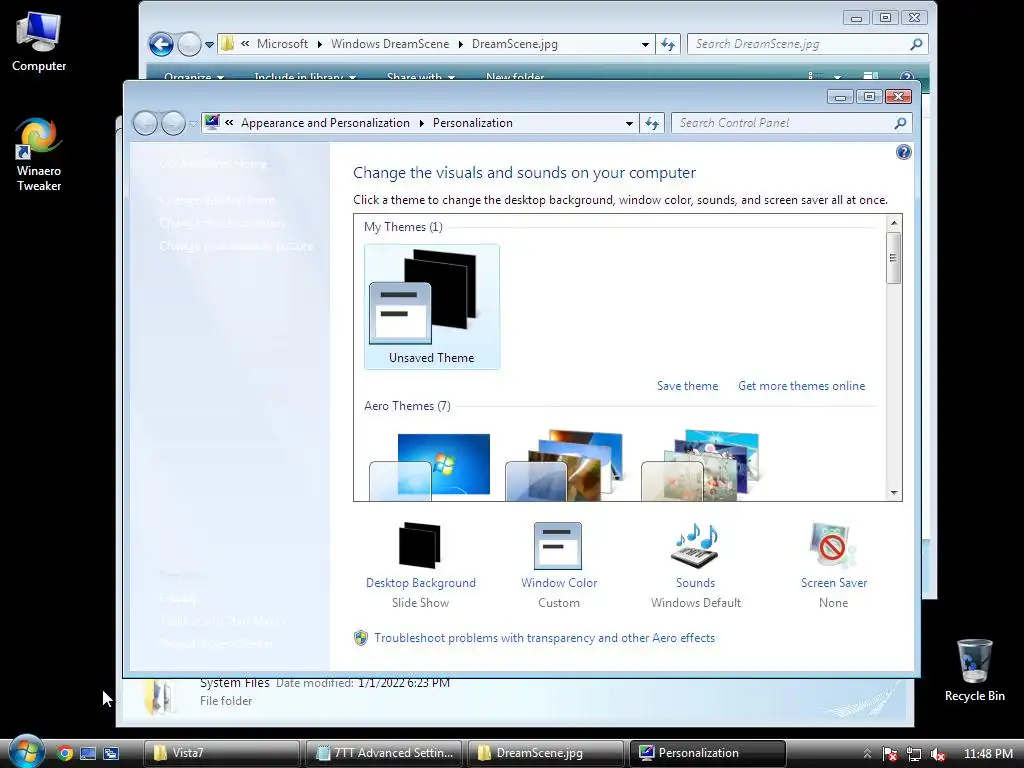Image resolution: width=1024 pixels, height=768 pixels.
Task: Click the muted volume tray icon
Action: point(938,754)
